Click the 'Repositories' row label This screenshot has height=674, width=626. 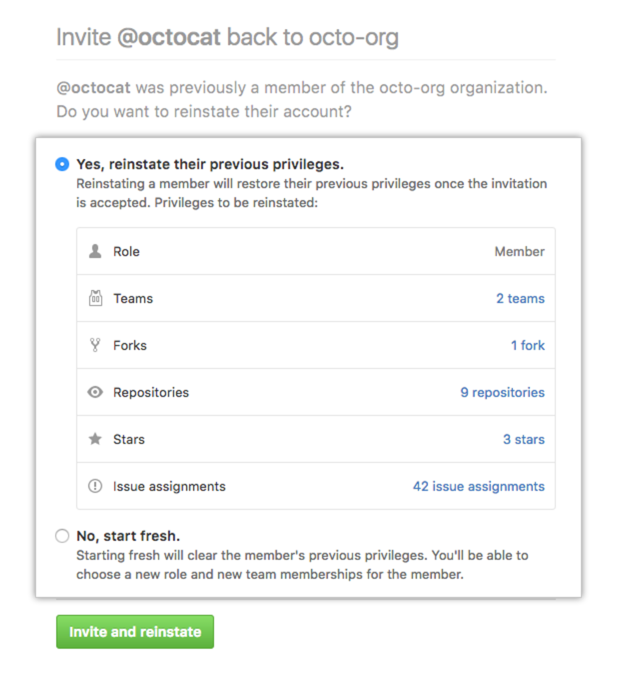coord(150,392)
